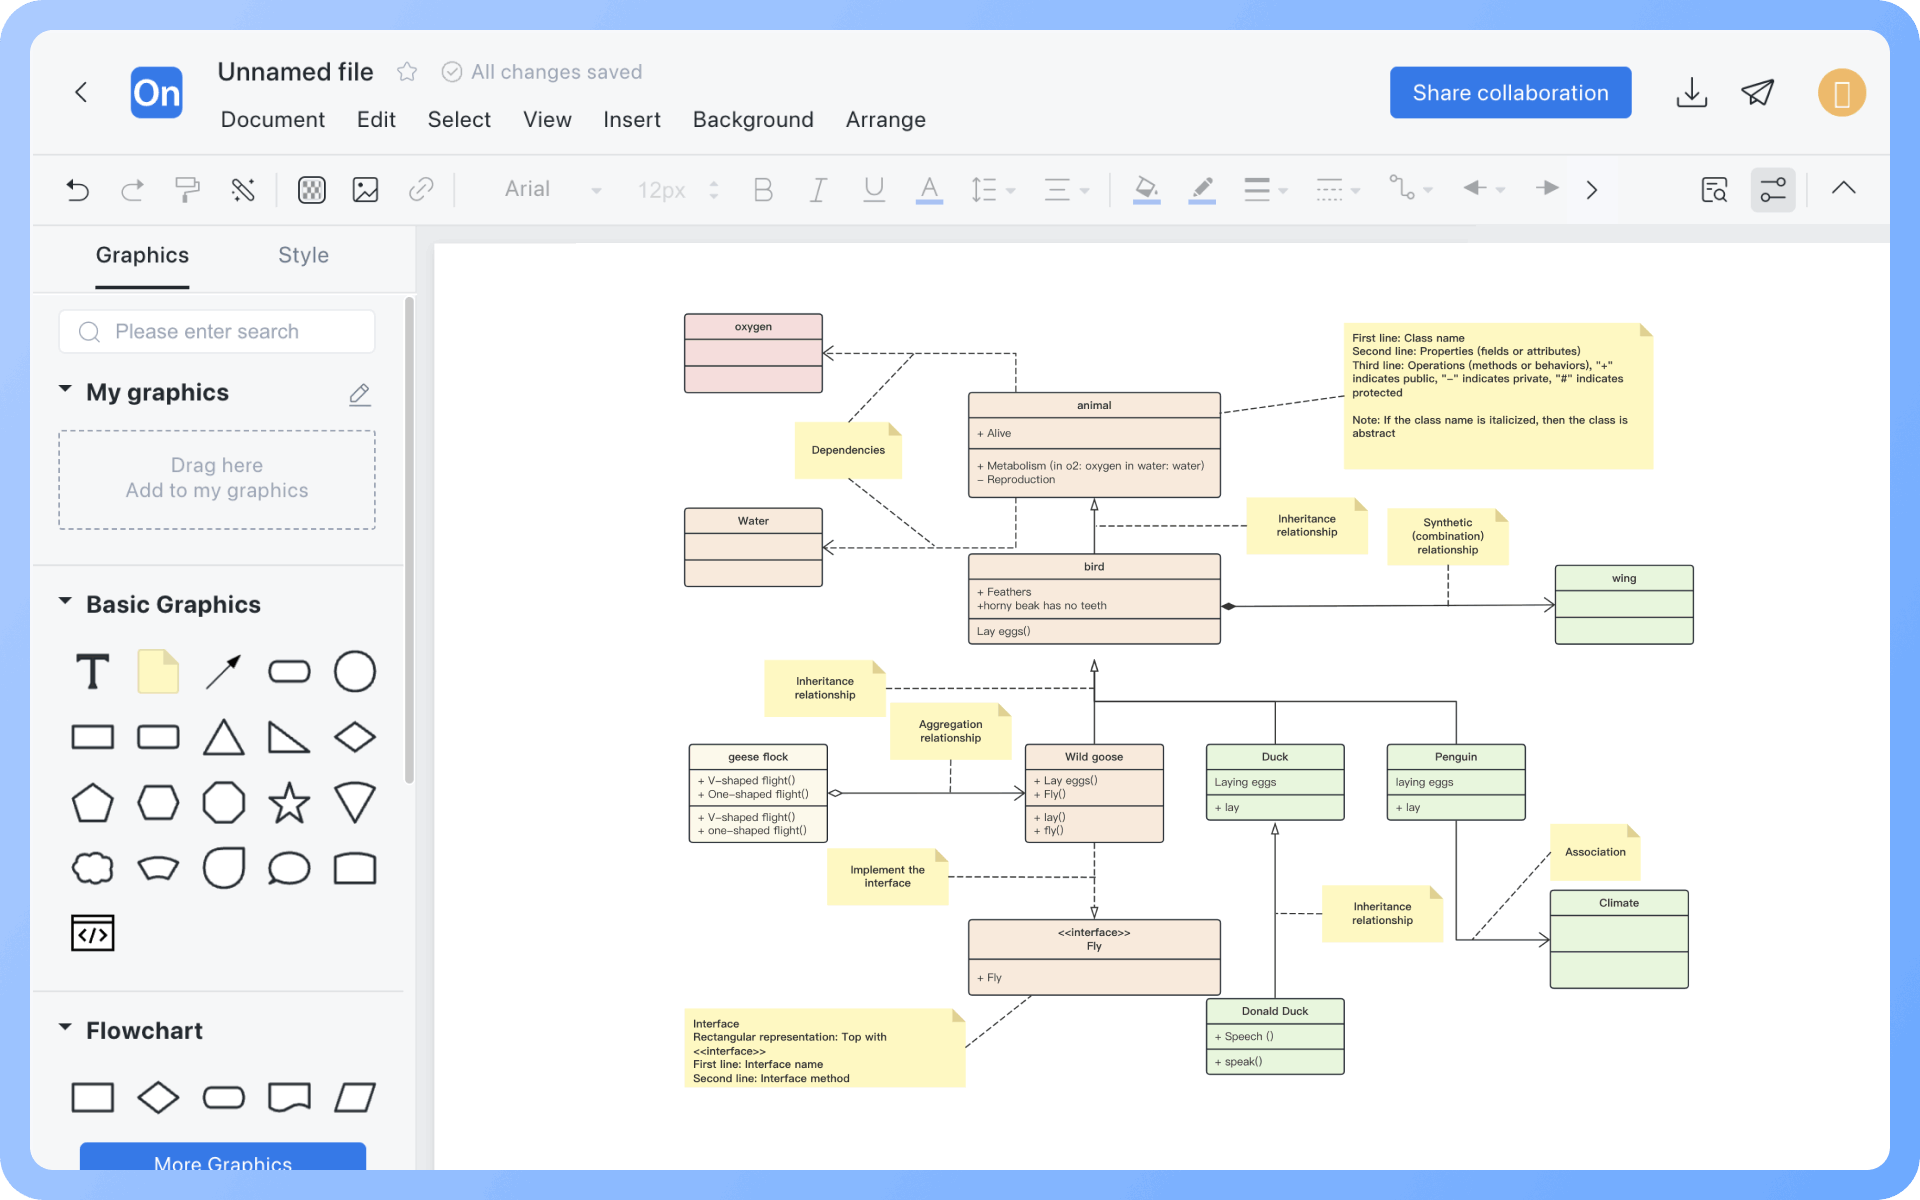Open the View menu
This screenshot has width=1920, height=1200.
click(547, 120)
